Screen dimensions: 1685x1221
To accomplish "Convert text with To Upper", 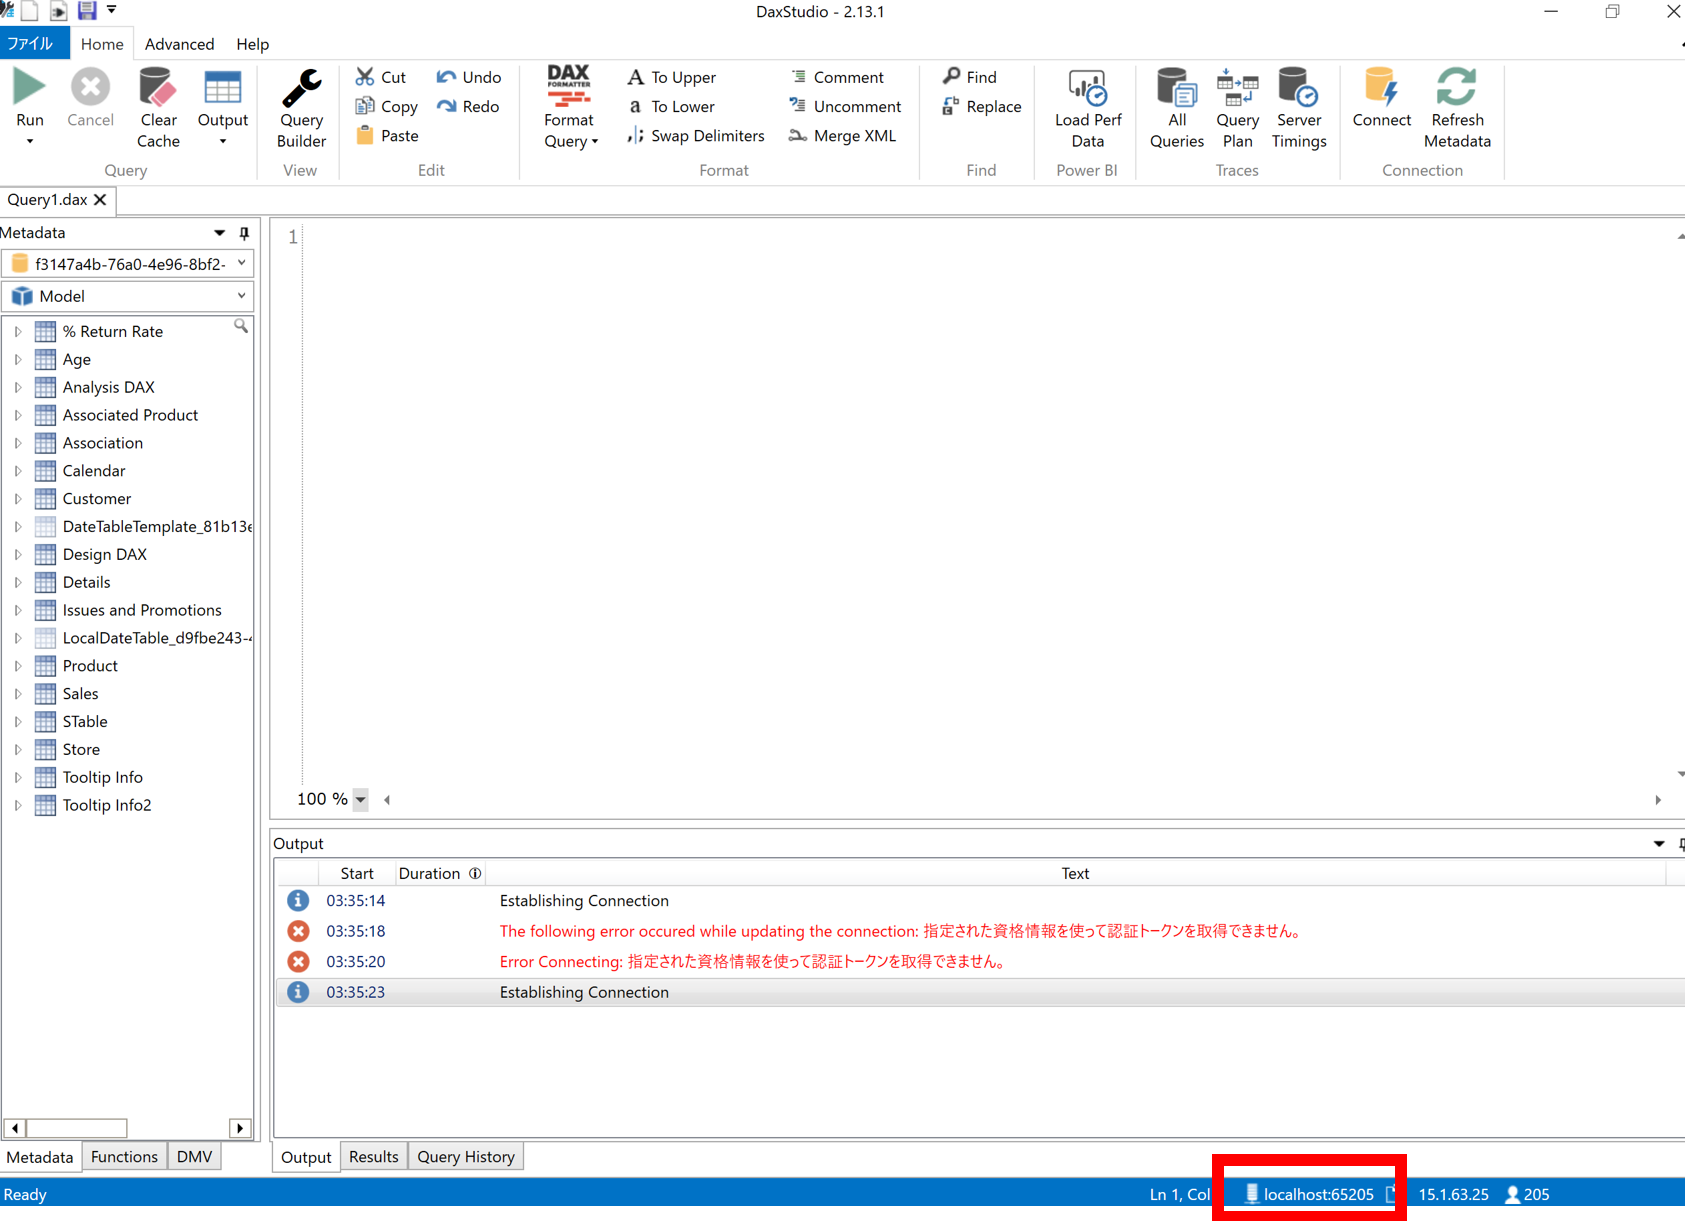I will (672, 77).
